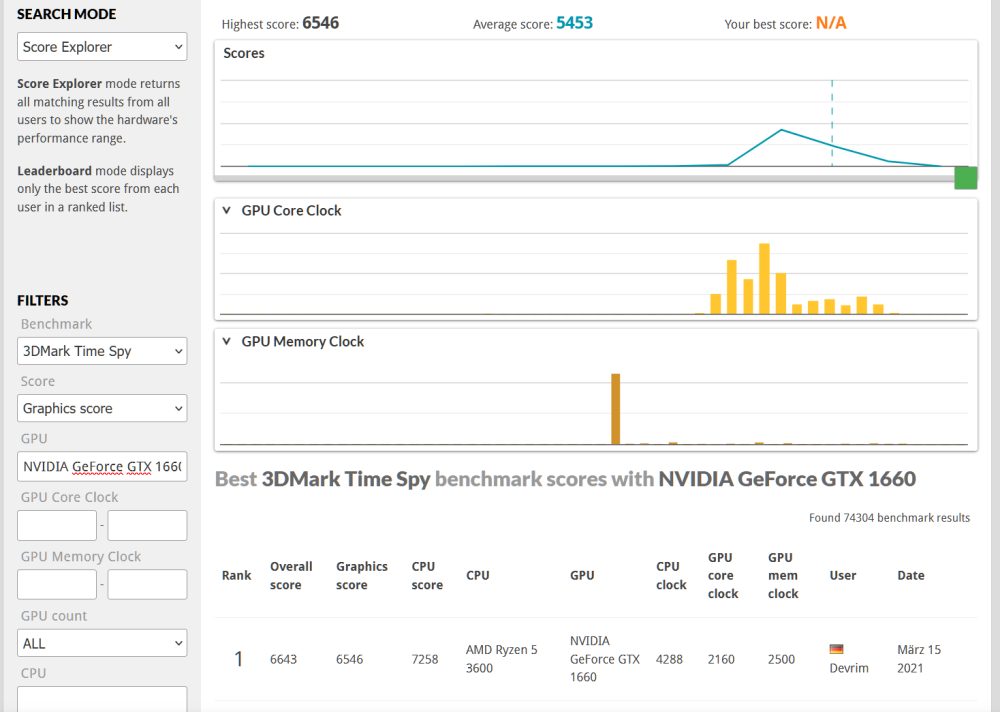Open the Search Mode dropdown

(x=102, y=47)
